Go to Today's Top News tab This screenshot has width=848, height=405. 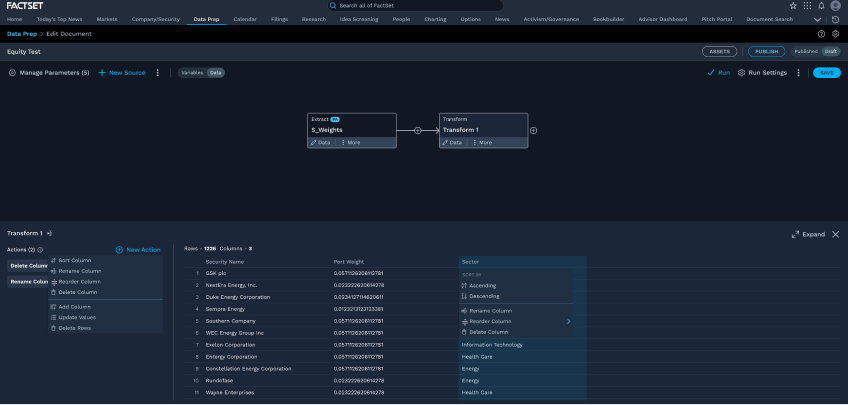tap(59, 19)
